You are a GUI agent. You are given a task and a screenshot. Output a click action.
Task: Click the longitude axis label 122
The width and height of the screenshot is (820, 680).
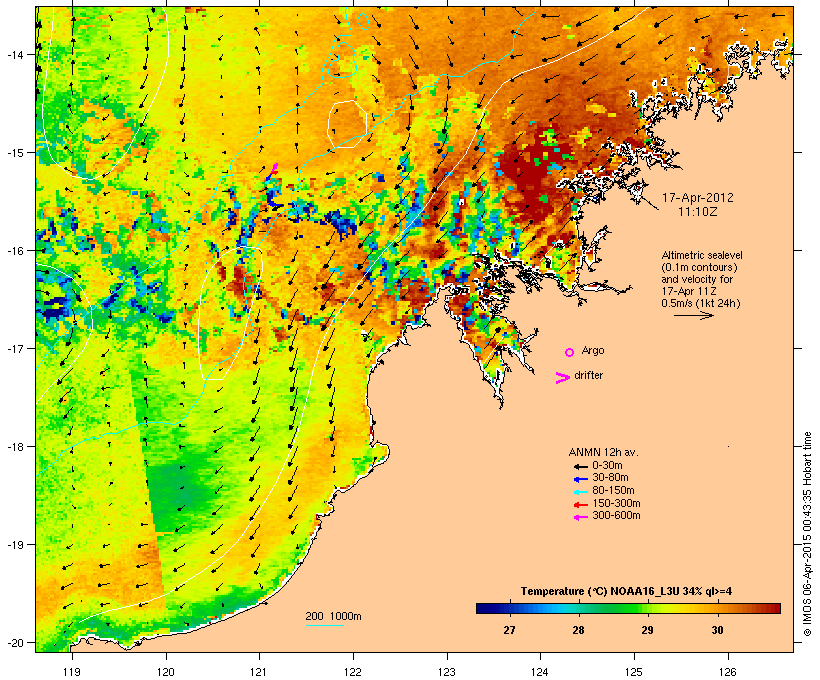(x=353, y=672)
